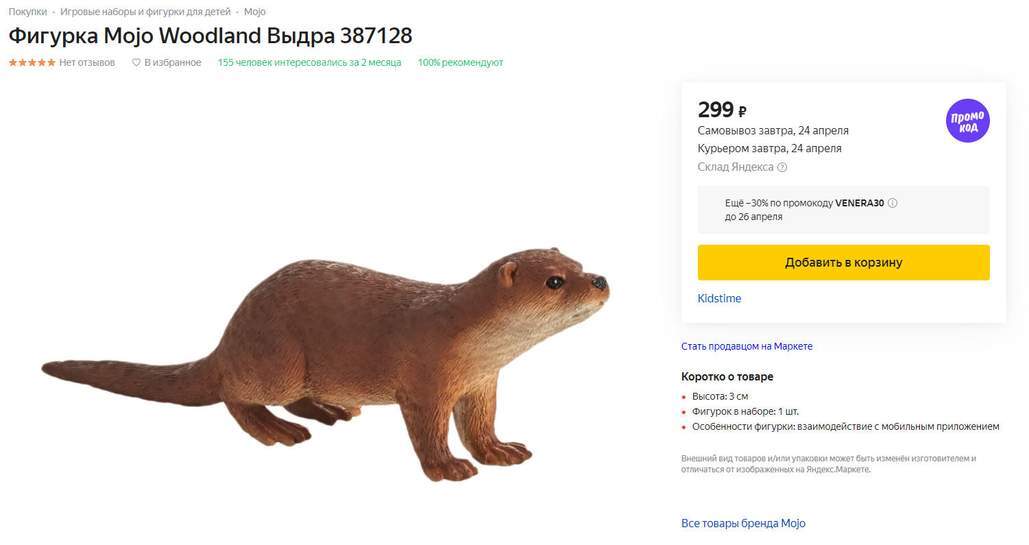Click the Склад Яндекса label
Viewport: 1029px width, 545px height.
point(735,168)
